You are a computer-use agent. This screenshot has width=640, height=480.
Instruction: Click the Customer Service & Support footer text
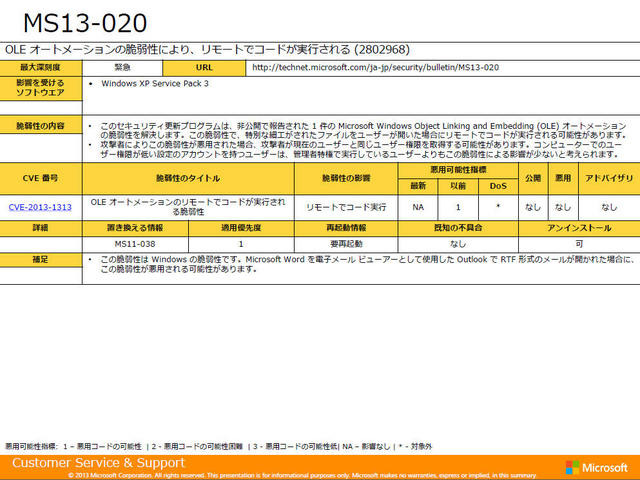click(98, 463)
